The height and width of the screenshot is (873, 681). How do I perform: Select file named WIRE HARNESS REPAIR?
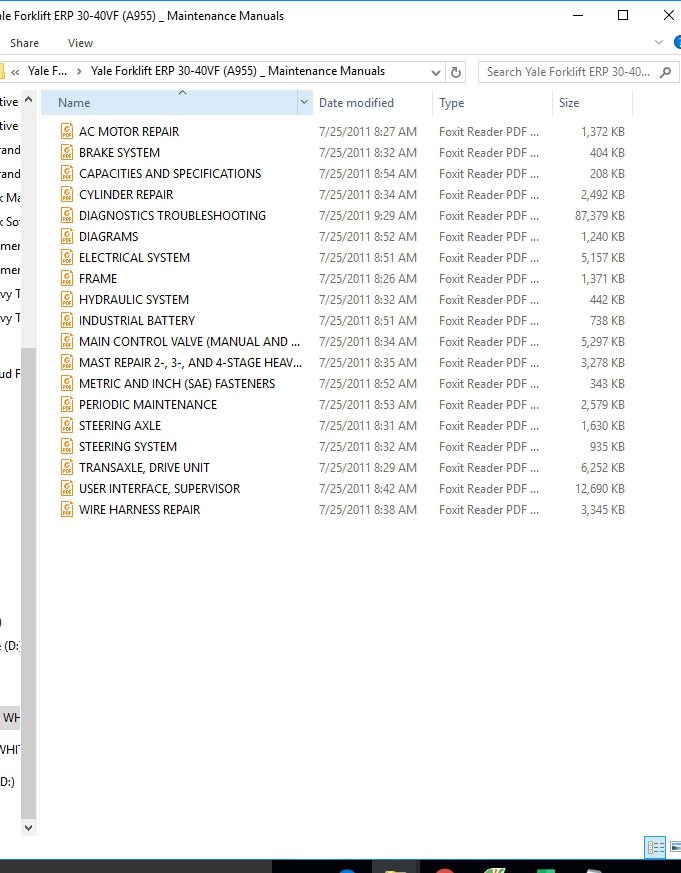(139, 509)
